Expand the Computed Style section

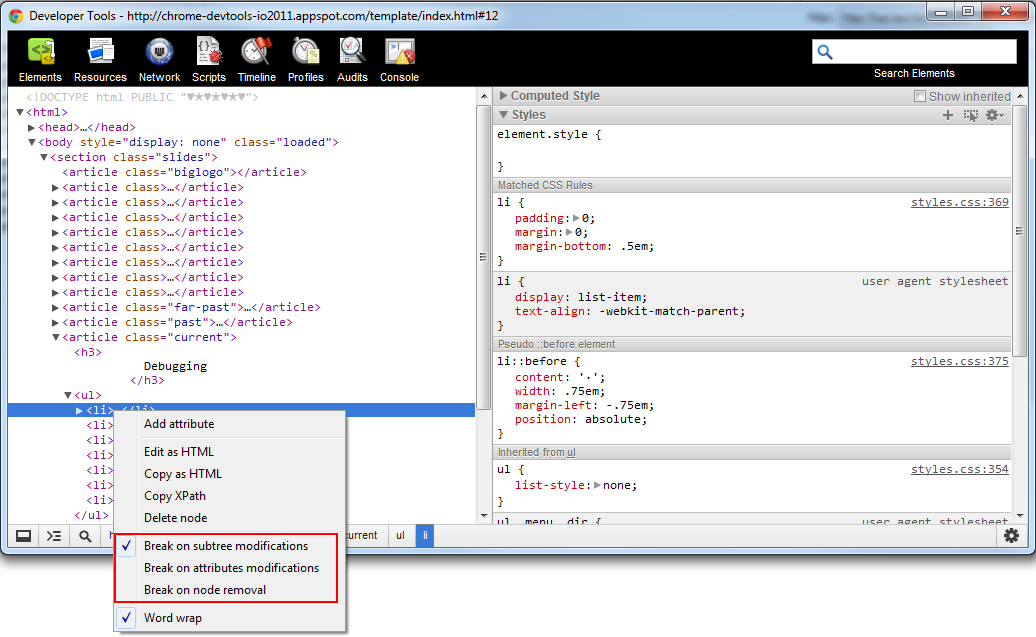[503, 96]
